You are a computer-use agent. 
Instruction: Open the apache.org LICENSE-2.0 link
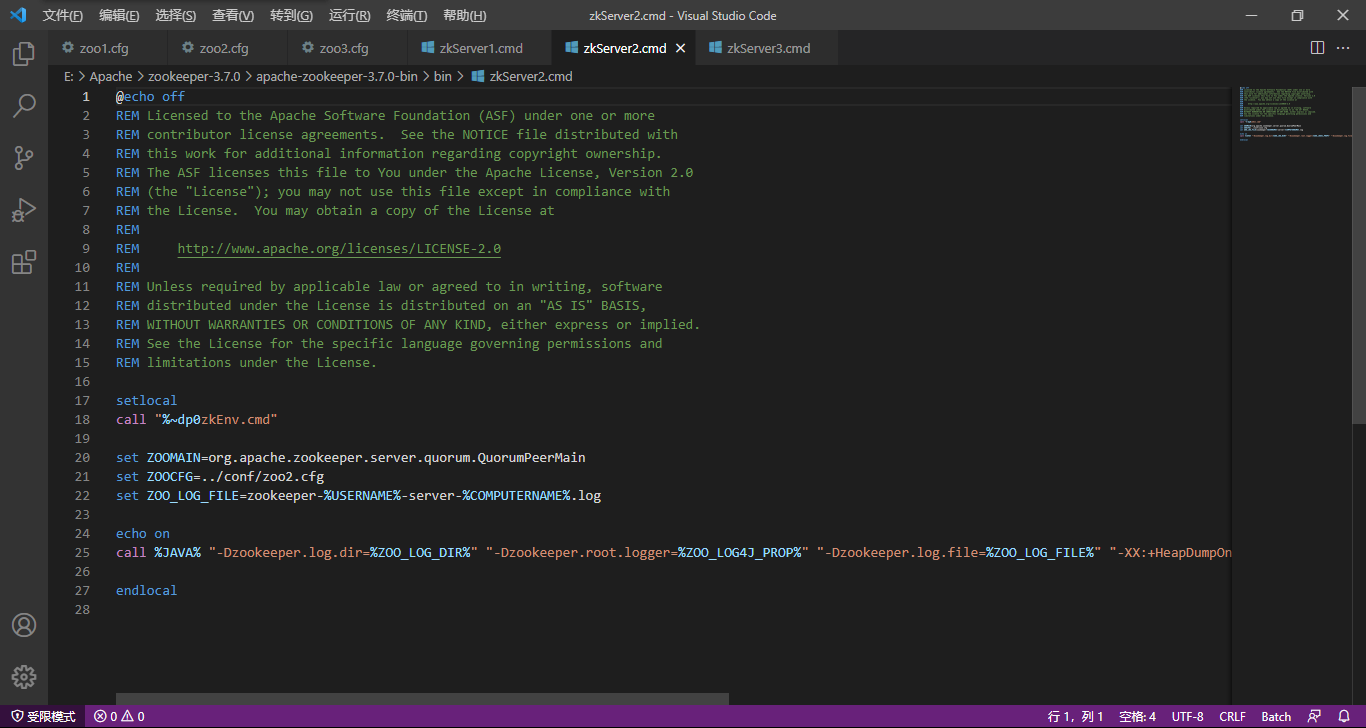click(x=339, y=249)
